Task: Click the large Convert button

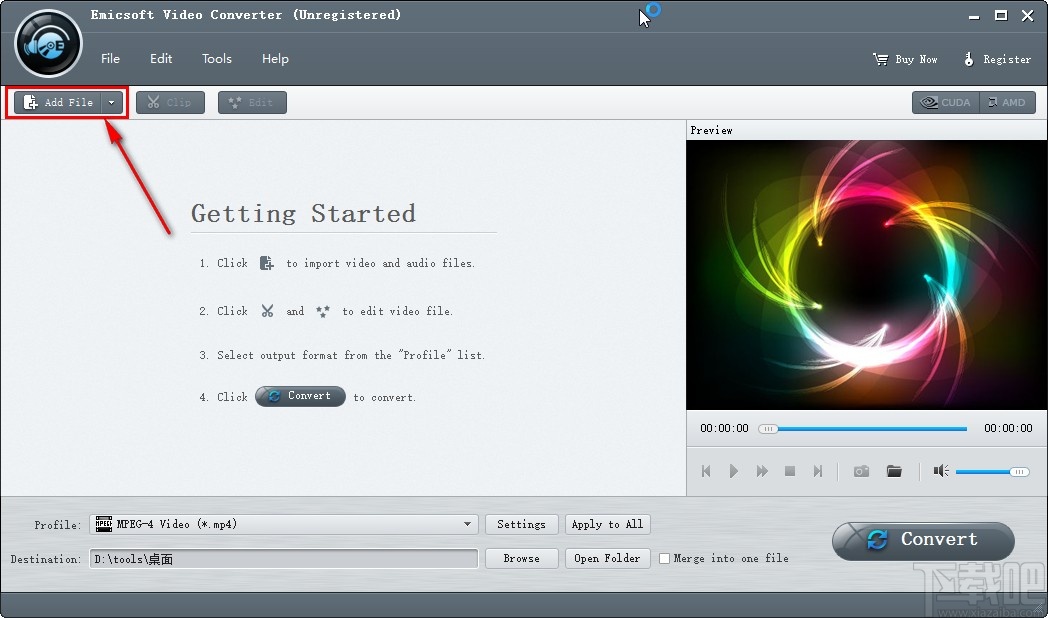Action: 923,540
